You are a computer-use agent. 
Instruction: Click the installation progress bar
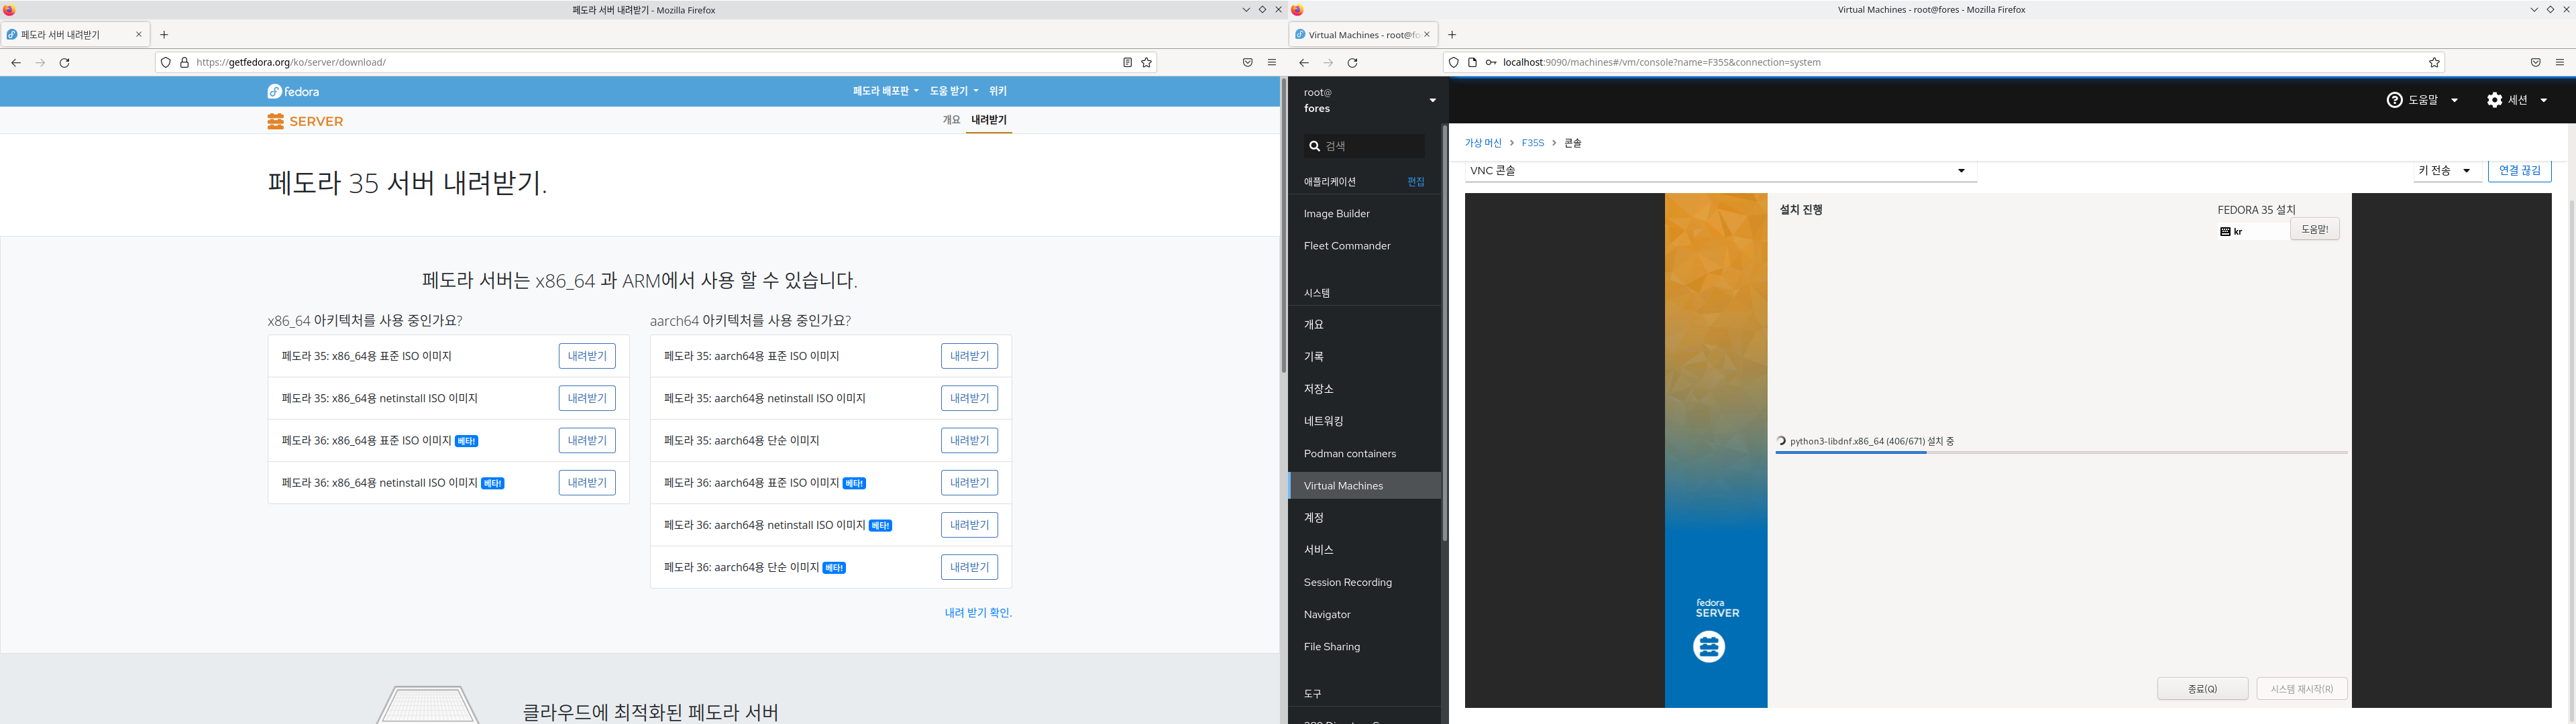(x=2061, y=453)
